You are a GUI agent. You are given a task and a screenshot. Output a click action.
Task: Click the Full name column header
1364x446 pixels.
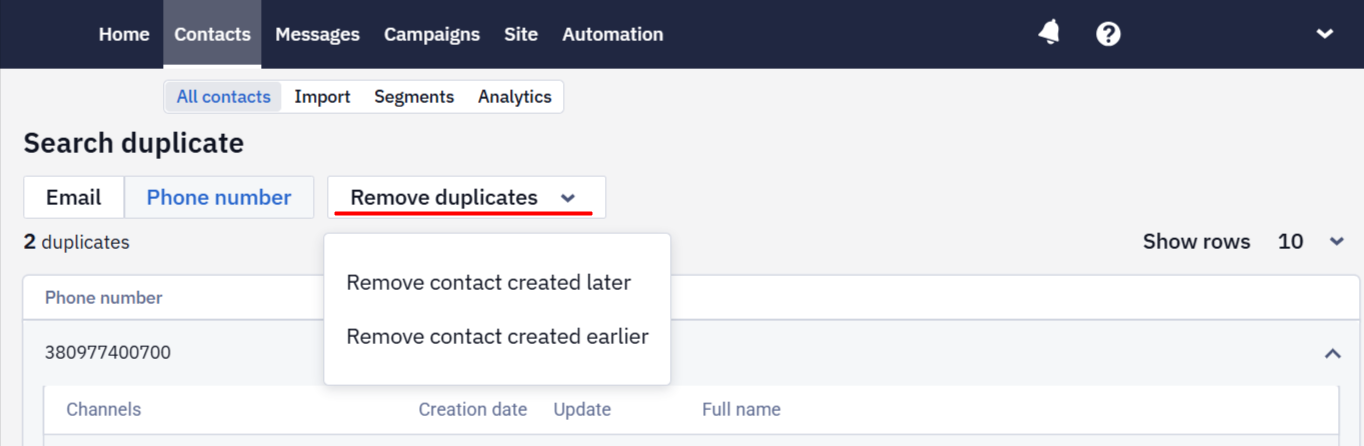(x=741, y=410)
